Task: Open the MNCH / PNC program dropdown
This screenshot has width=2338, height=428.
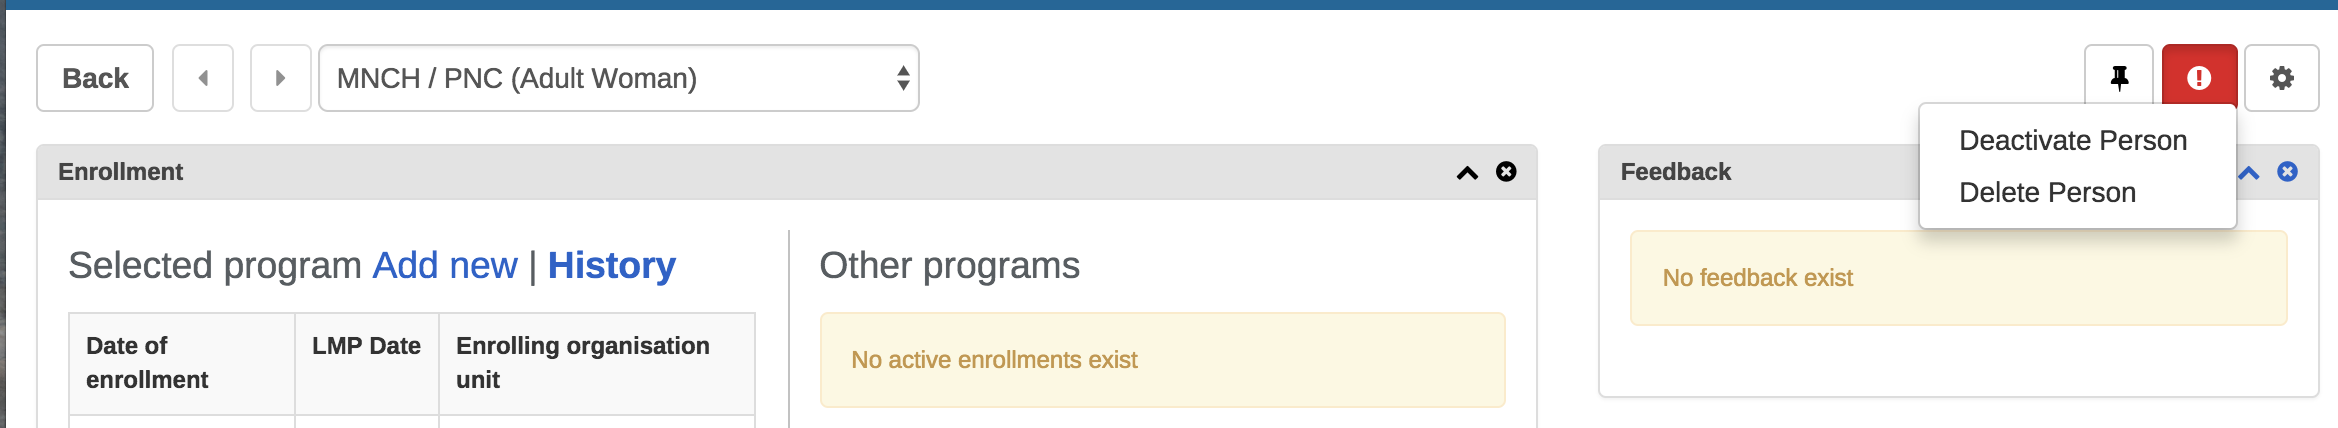Action: pyautogui.click(x=618, y=78)
